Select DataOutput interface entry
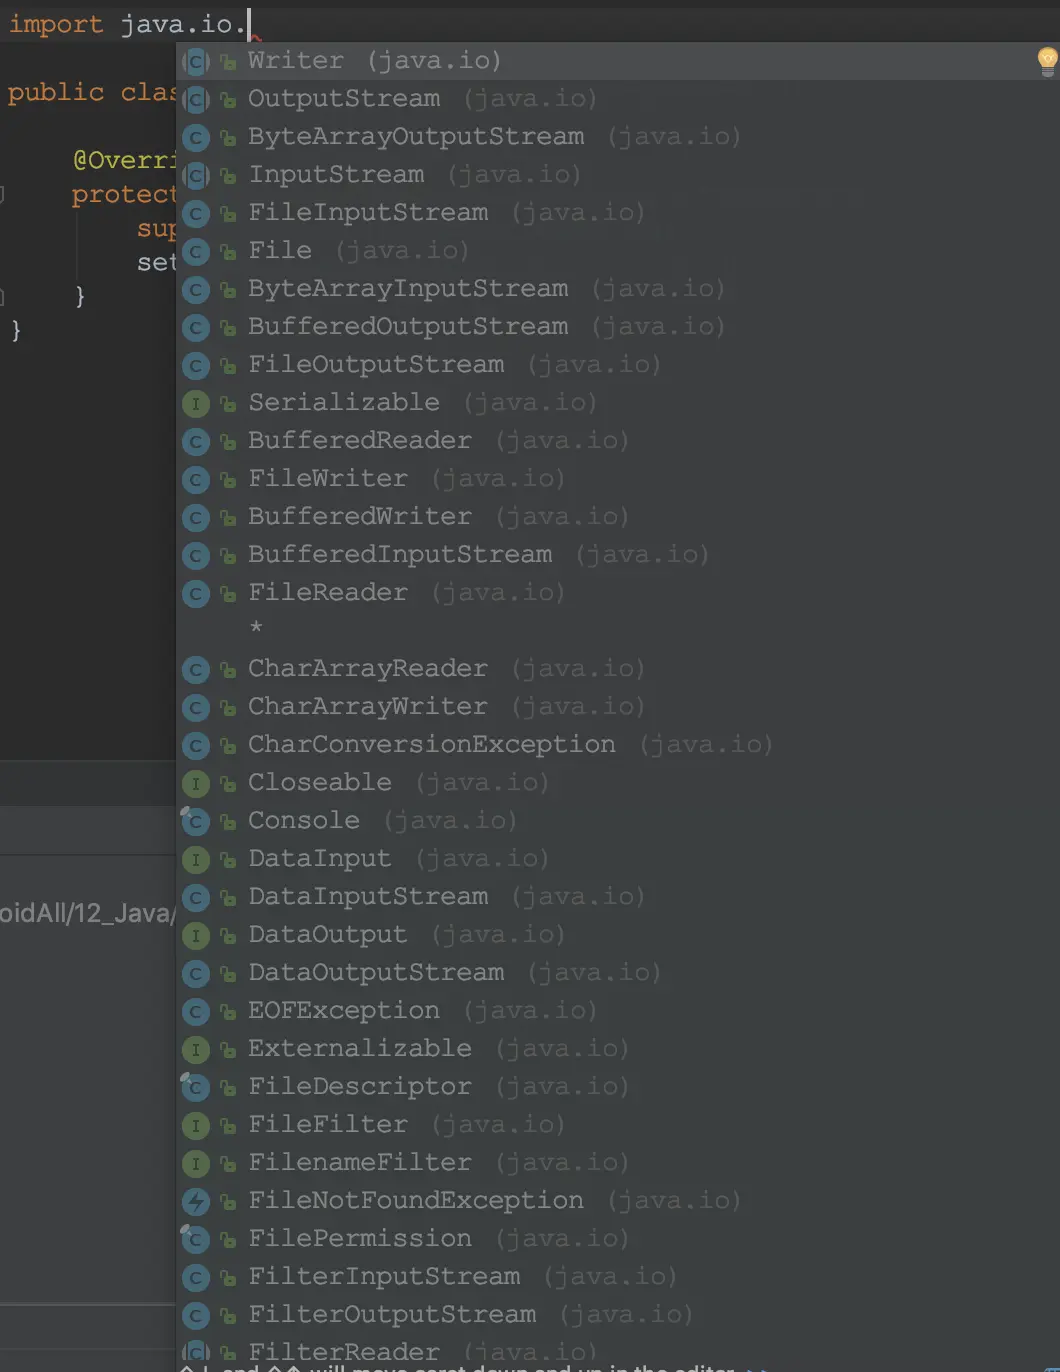The width and height of the screenshot is (1060, 1372). (618, 935)
